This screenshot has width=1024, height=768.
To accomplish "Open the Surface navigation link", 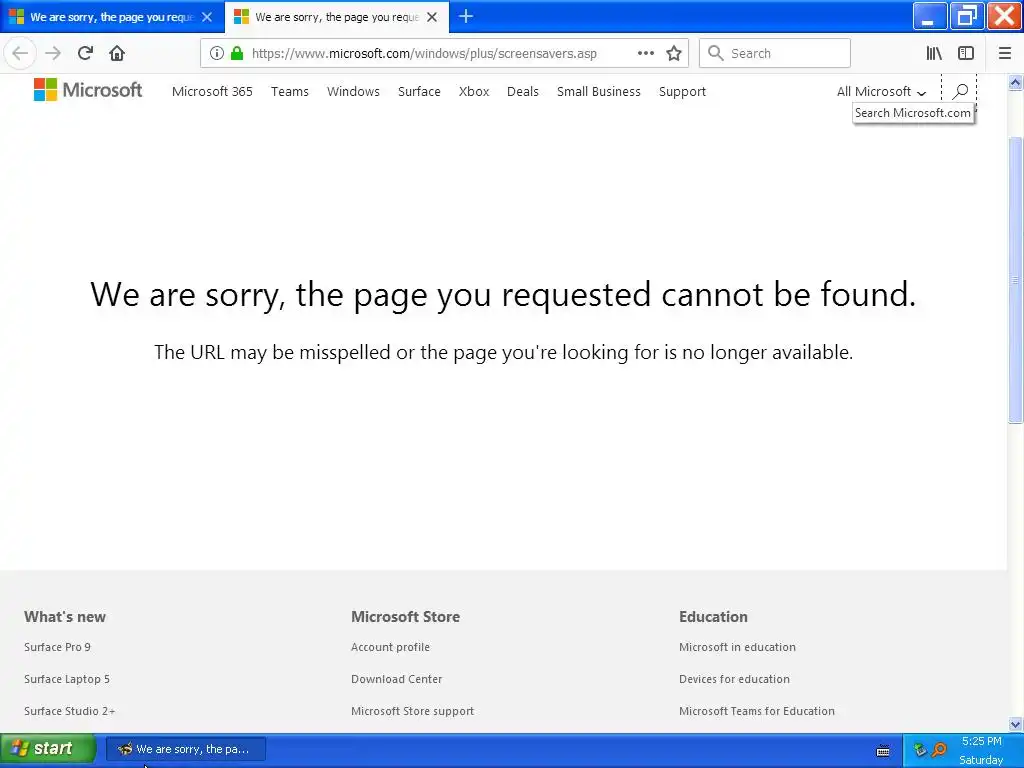I will coord(419,91).
